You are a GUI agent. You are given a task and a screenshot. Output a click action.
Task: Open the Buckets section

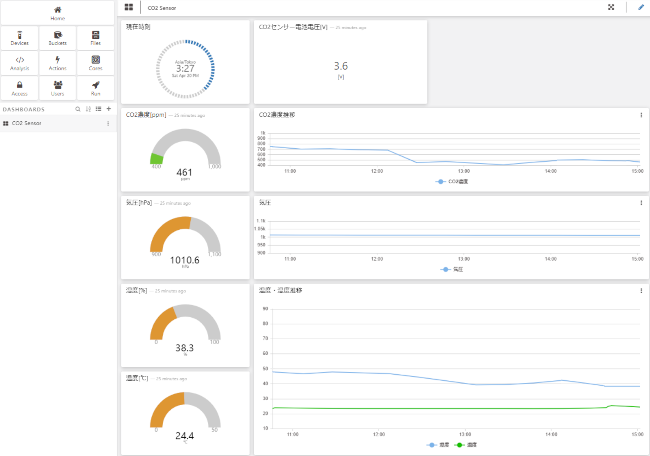click(58, 38)
